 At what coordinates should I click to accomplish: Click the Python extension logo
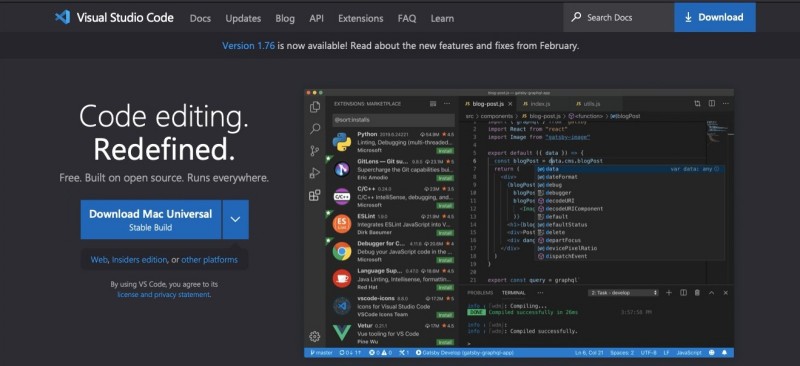(342, 141)
